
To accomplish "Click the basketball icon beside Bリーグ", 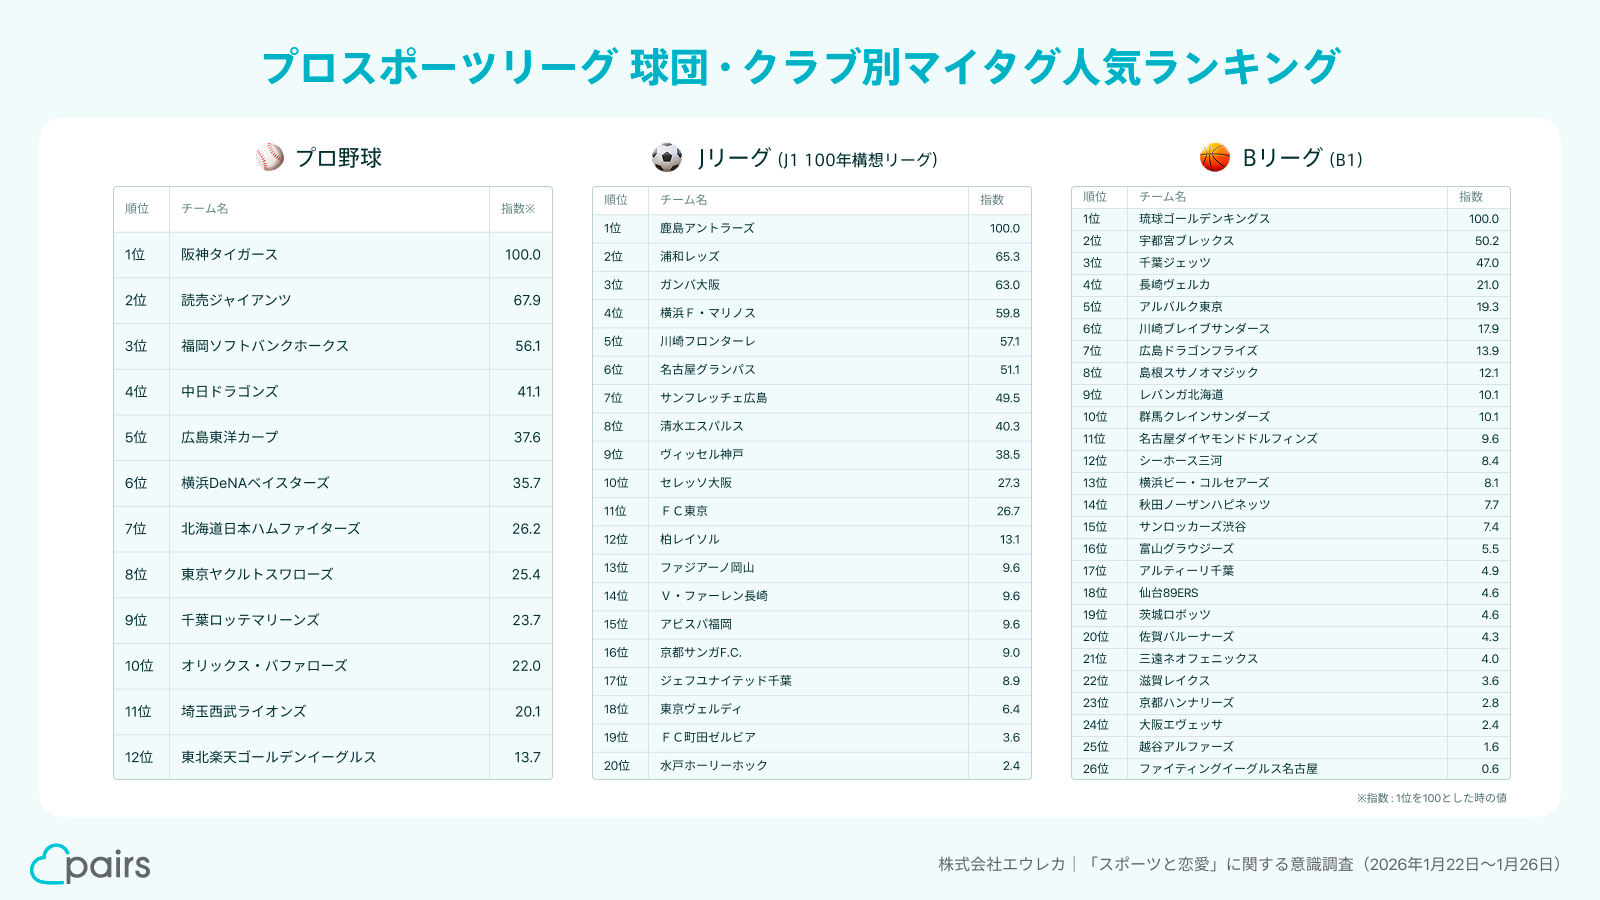I will pos(1215,157).
